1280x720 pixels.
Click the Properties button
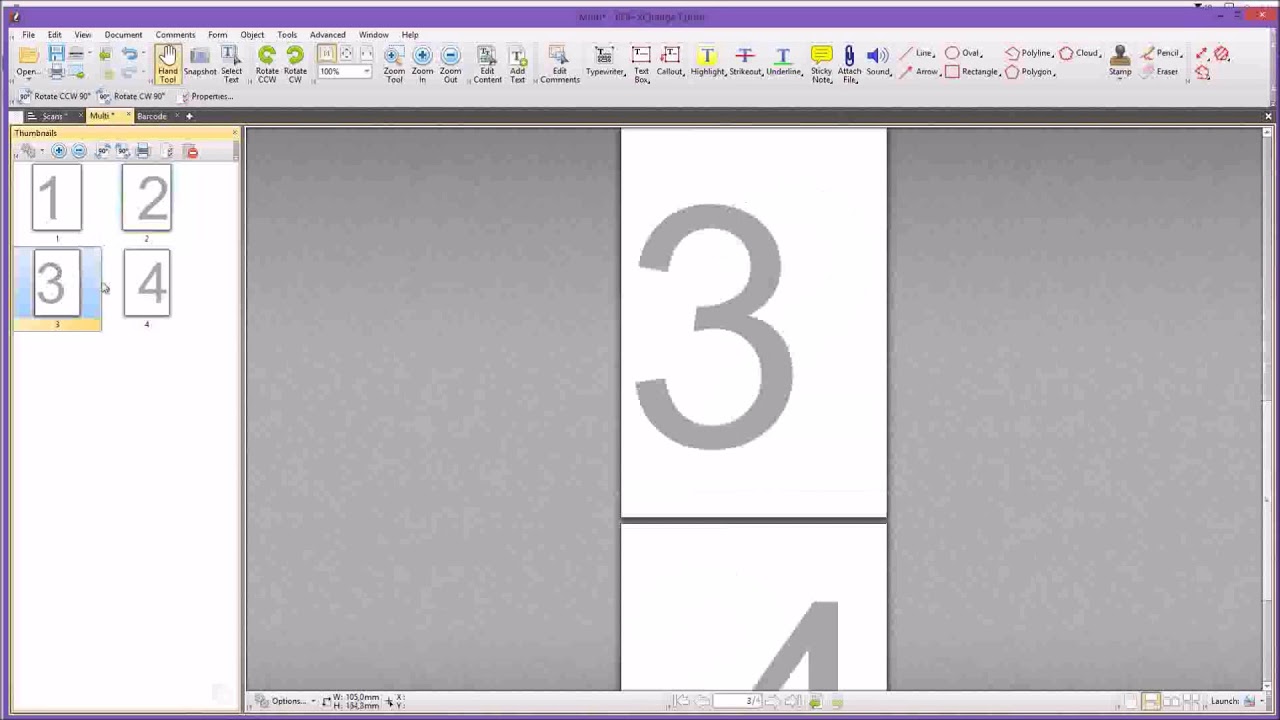pos(211,96)
